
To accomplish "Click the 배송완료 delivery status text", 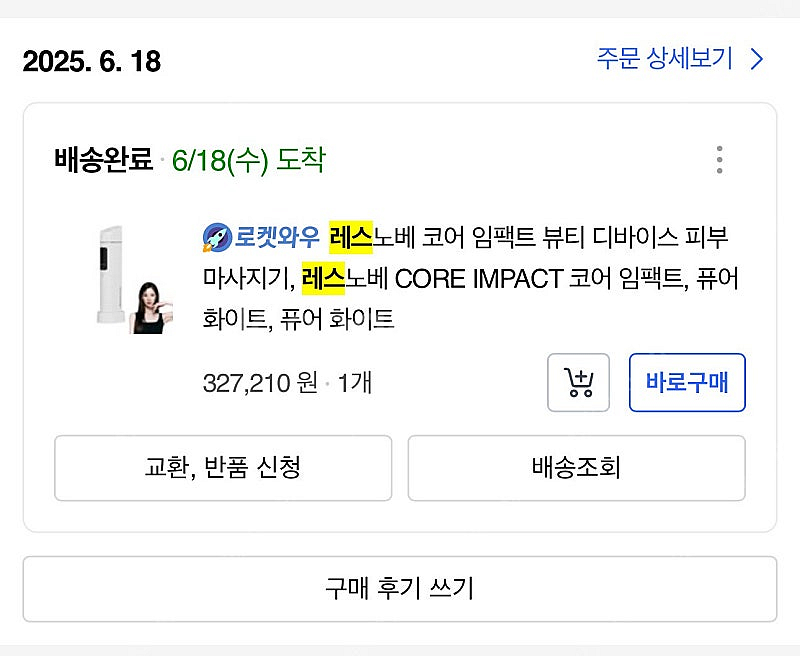I will click(x=103, y=160).
